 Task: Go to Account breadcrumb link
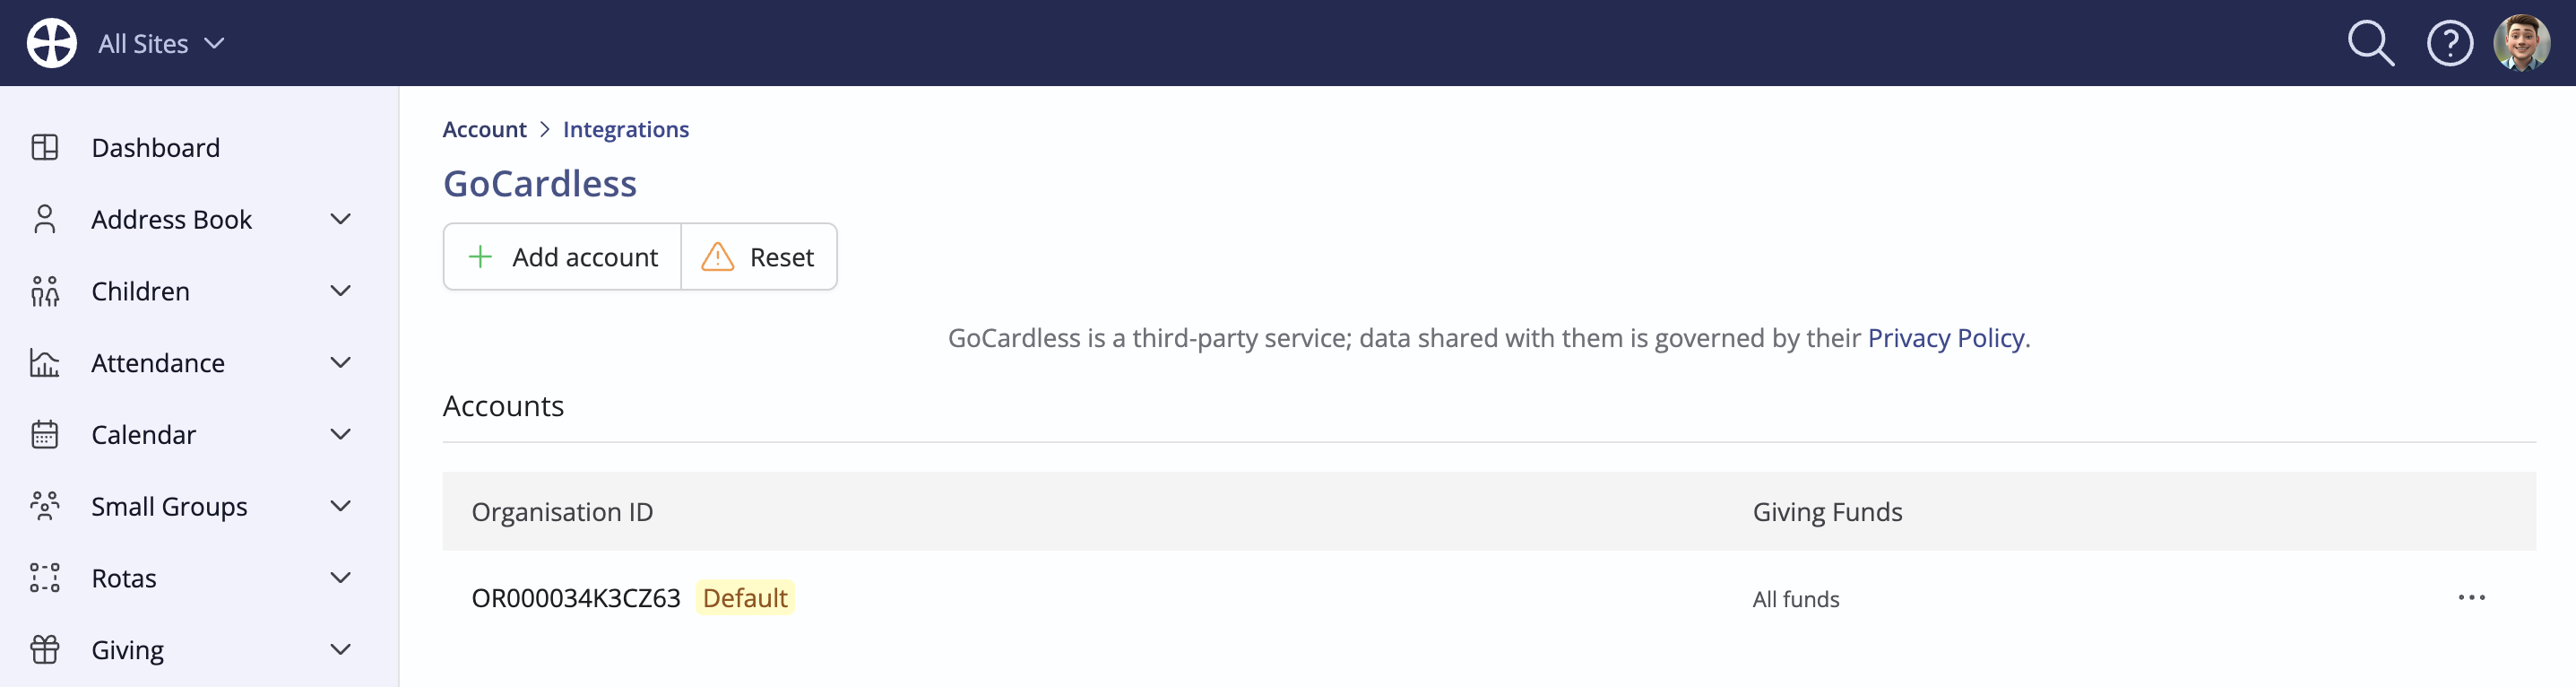click(x=484, y=129)
